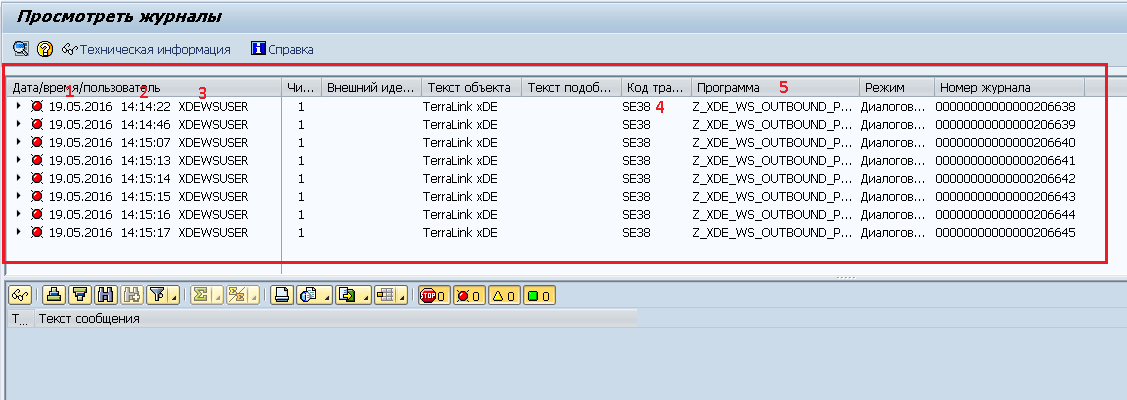
Task: Expand the log entry at 14:15:07
Action: click(x=19, y=142)
